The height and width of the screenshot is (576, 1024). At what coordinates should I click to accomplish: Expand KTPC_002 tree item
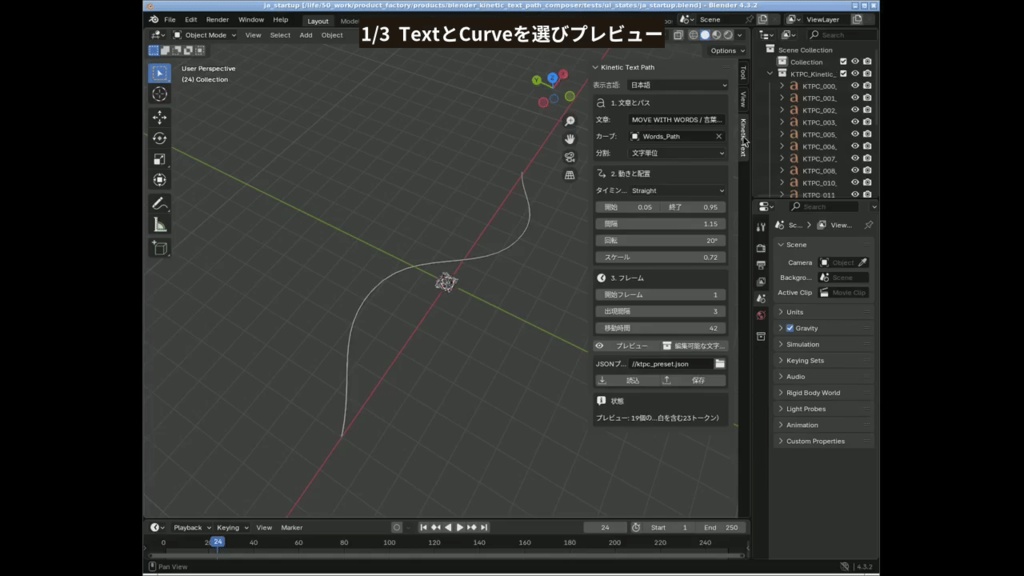pos(782,110)
